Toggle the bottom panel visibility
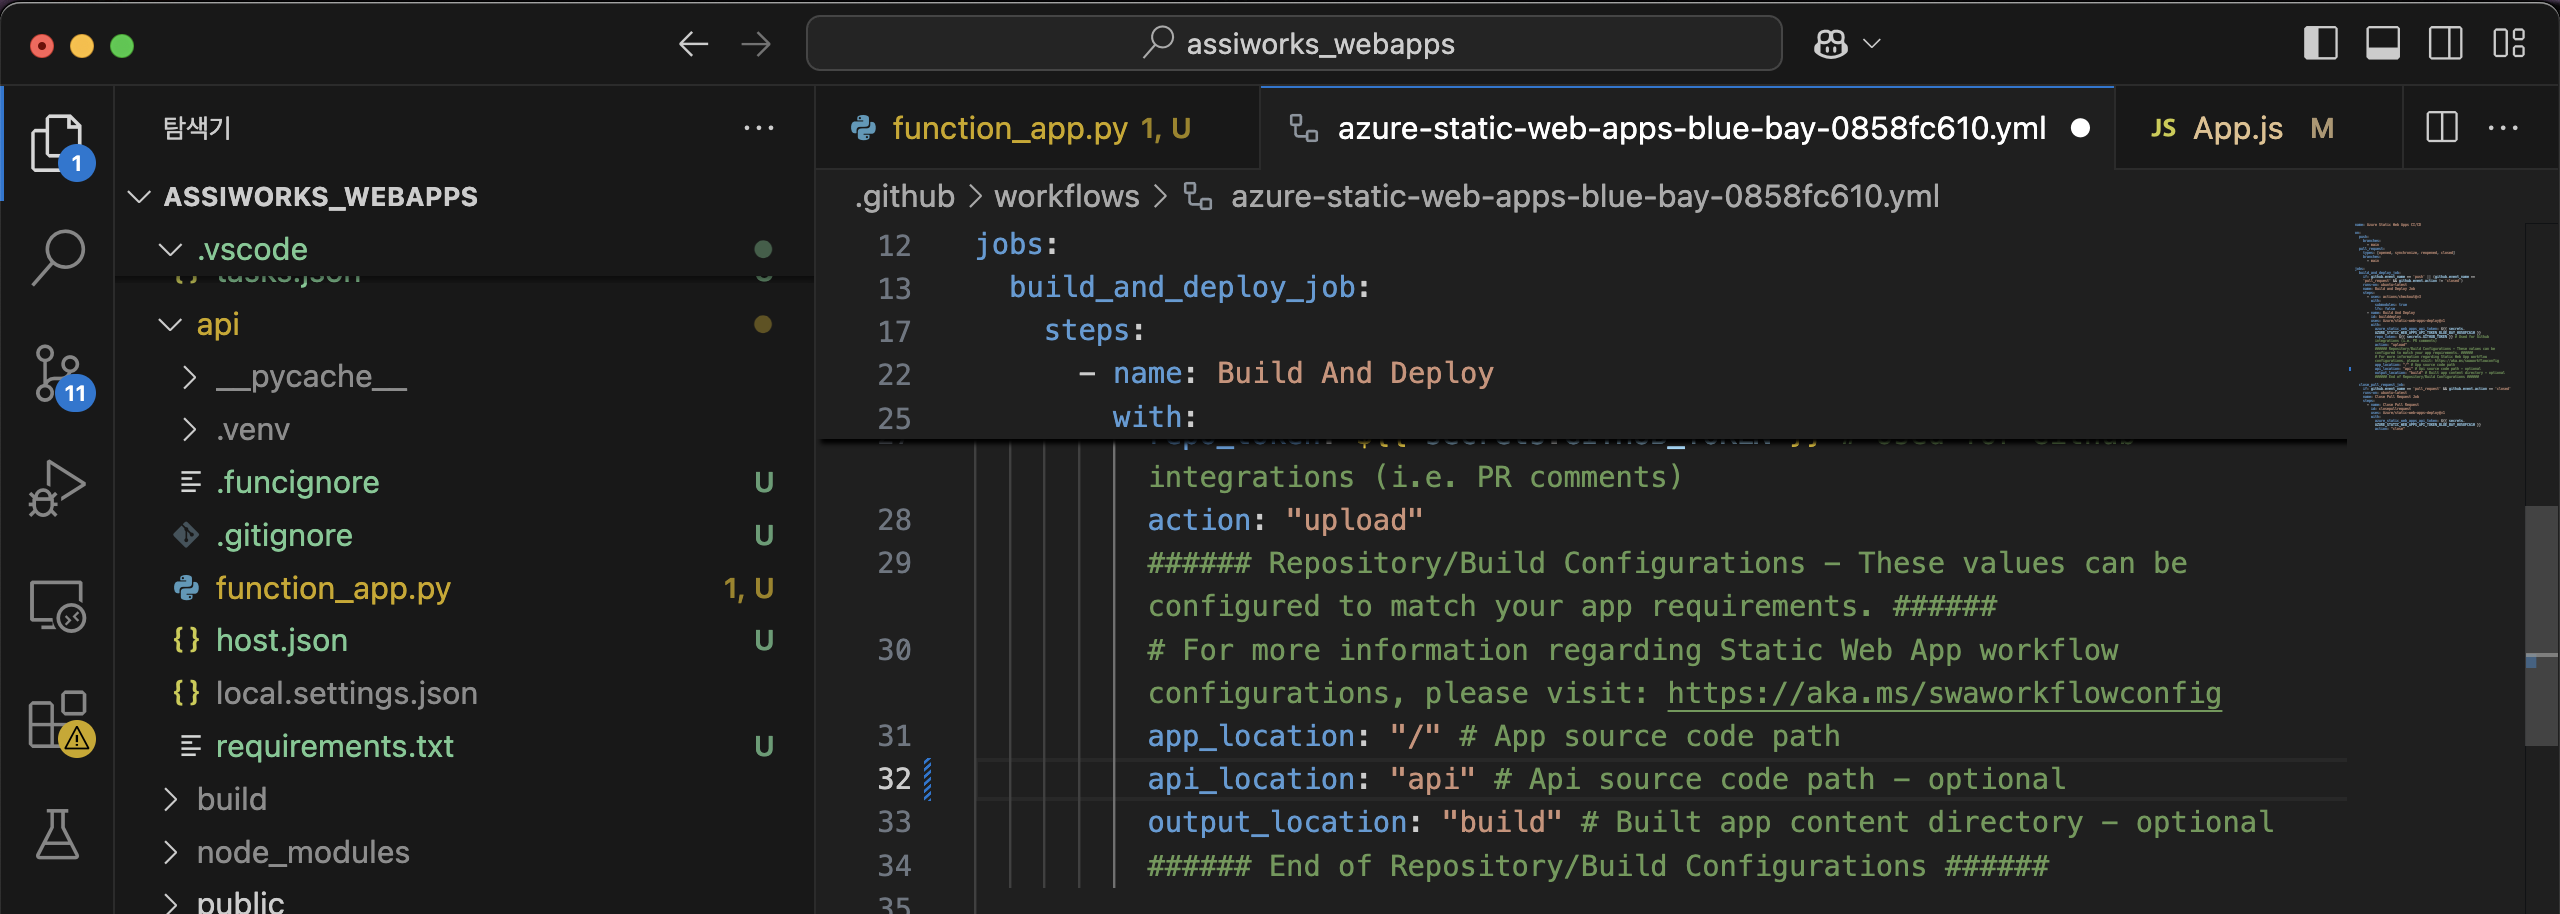This screenshot has height=914, width=2560. [2382, 44]
